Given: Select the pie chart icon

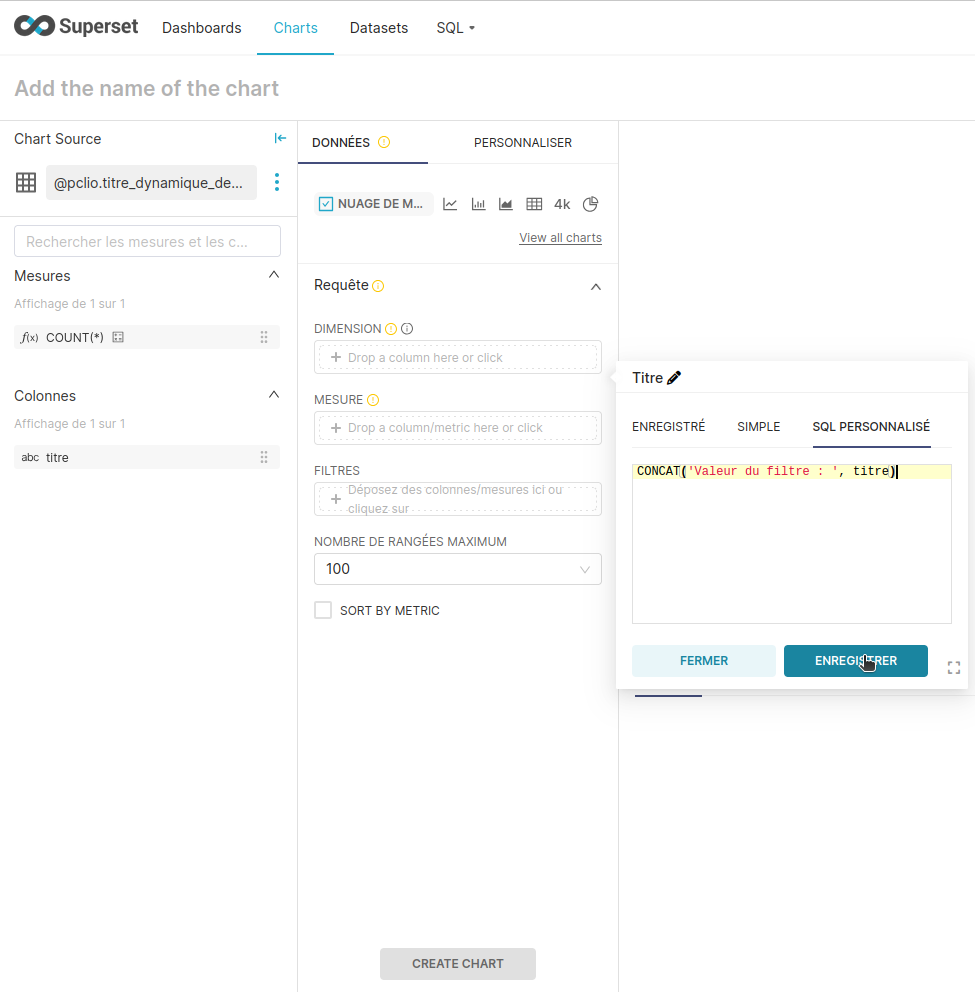Looking at the screenshot, I should click(x=590, y=204).
